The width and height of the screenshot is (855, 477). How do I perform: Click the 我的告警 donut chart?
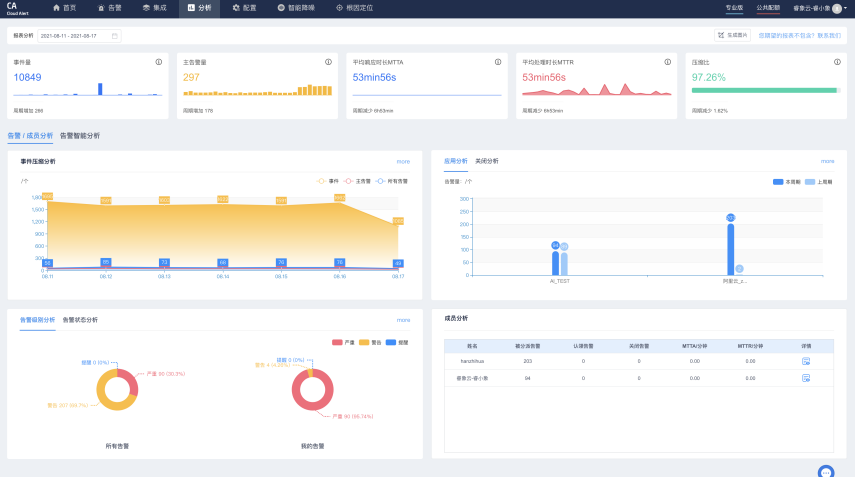pyautogui.click(x=312, y=390)
